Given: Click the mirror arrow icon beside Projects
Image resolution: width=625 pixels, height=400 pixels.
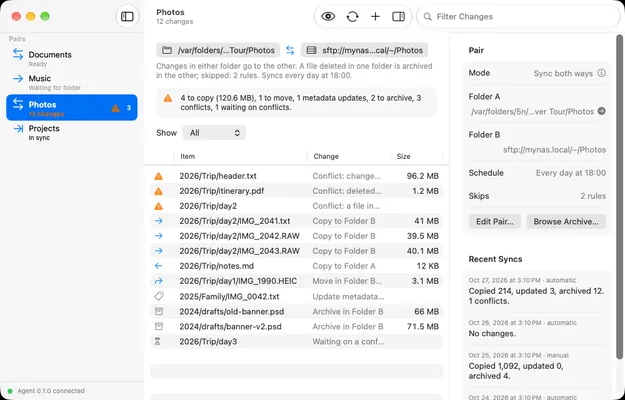Looking at the screenshot, I should pyautogui.click(x=18, y=128).
